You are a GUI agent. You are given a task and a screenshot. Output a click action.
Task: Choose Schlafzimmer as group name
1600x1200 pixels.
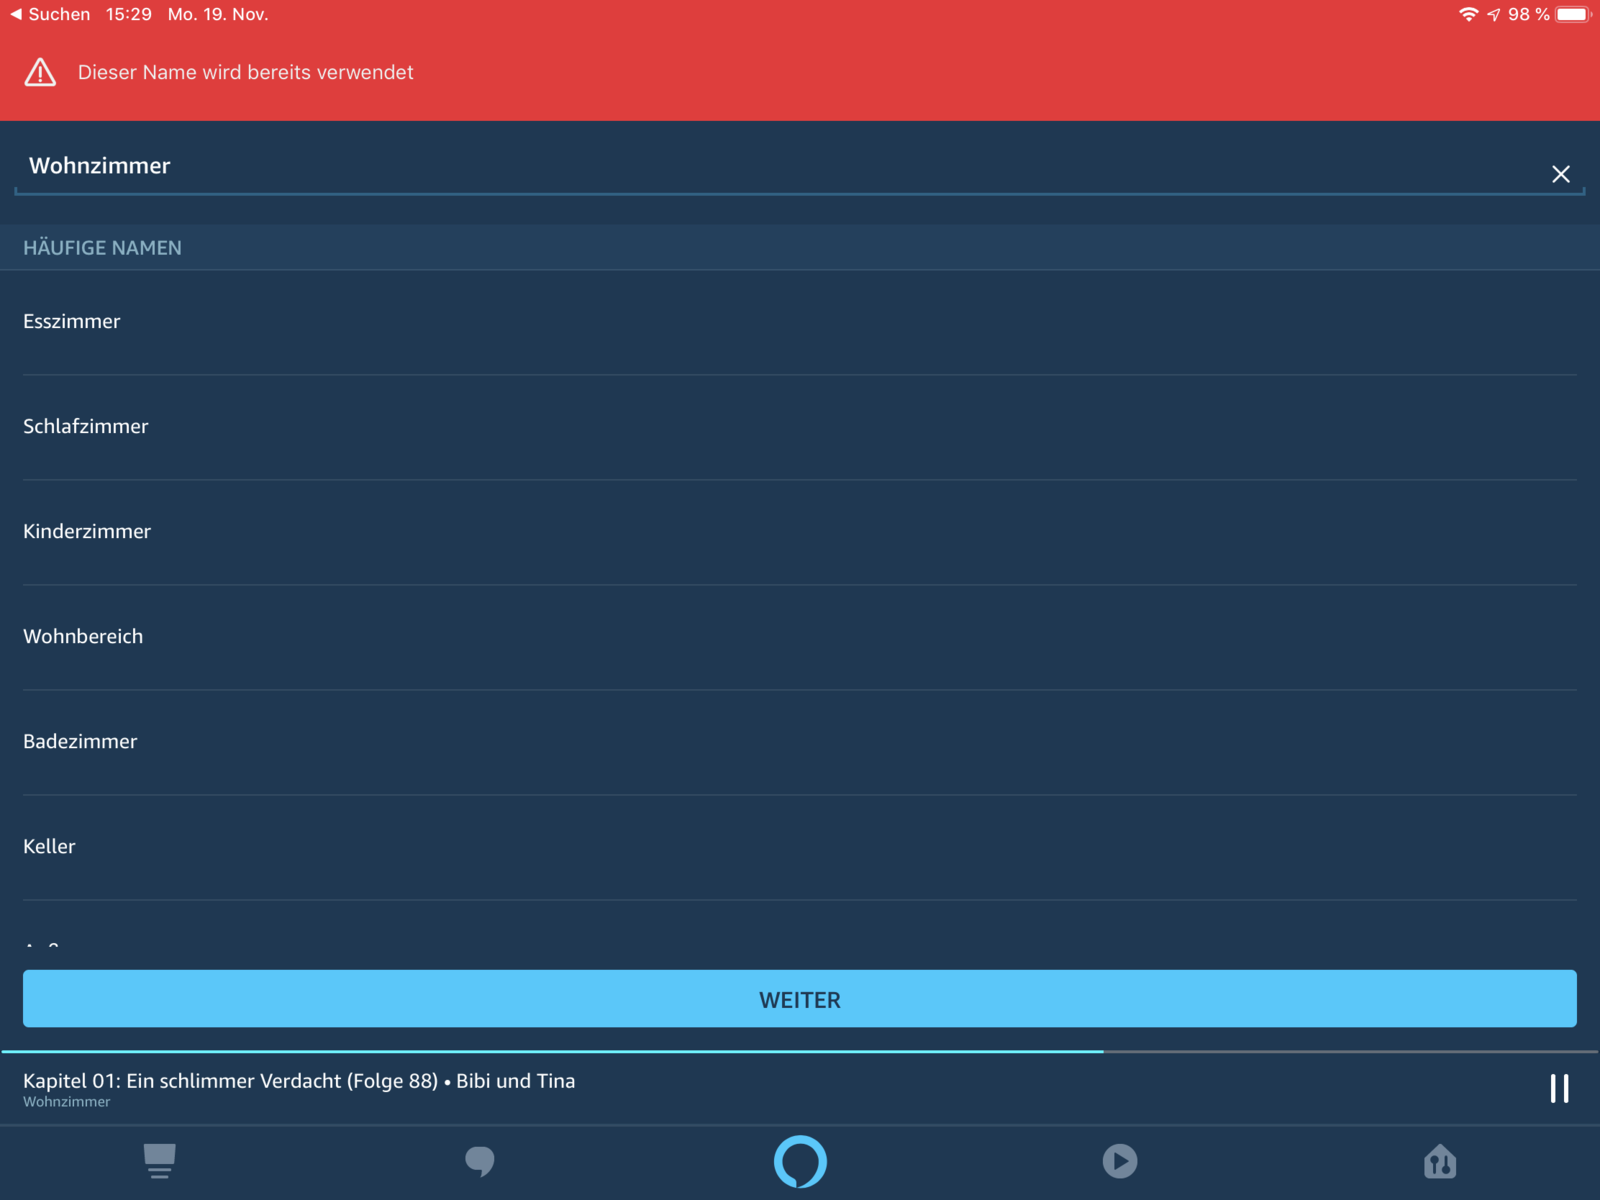coord(800,427)
